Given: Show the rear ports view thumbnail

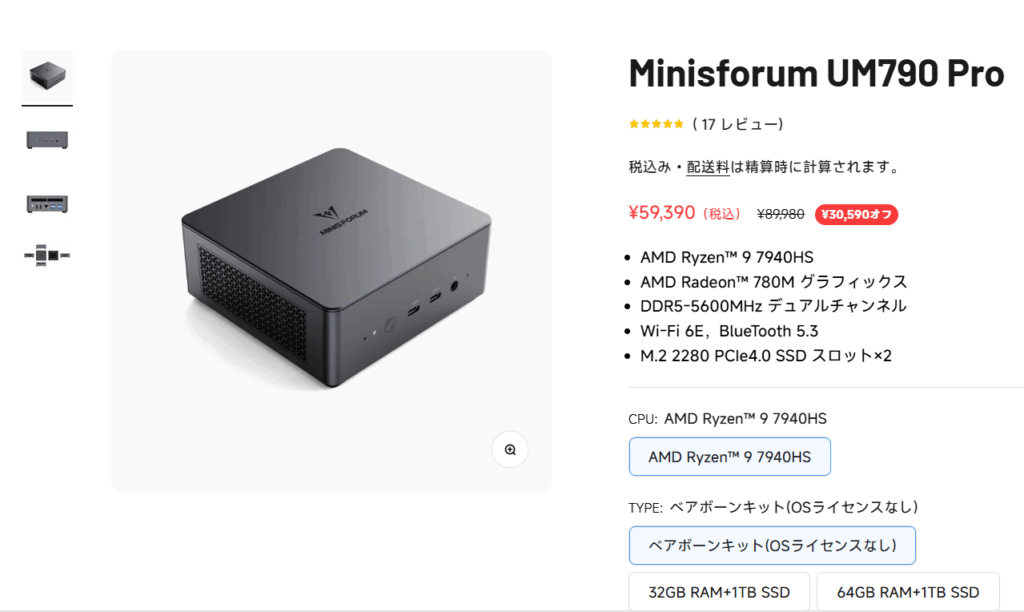Looking at the screenshot, I should [47, 202].
